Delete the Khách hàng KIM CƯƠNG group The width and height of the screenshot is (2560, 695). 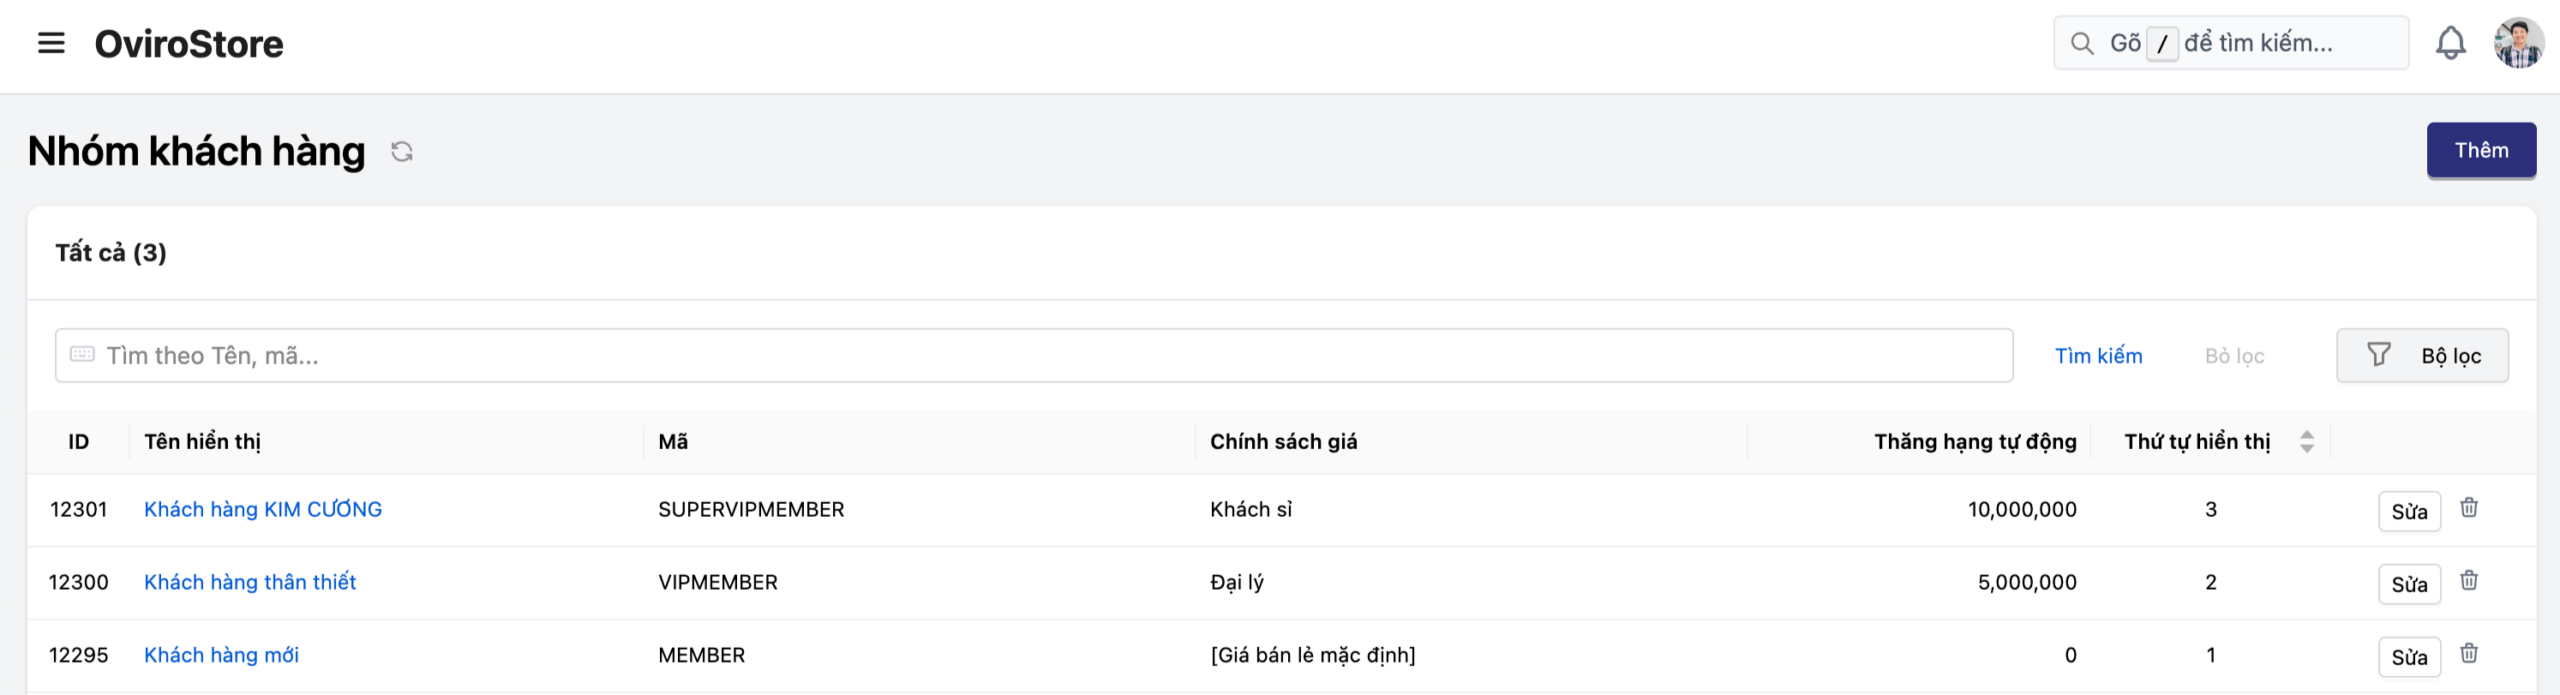[x=2469, y=508]
